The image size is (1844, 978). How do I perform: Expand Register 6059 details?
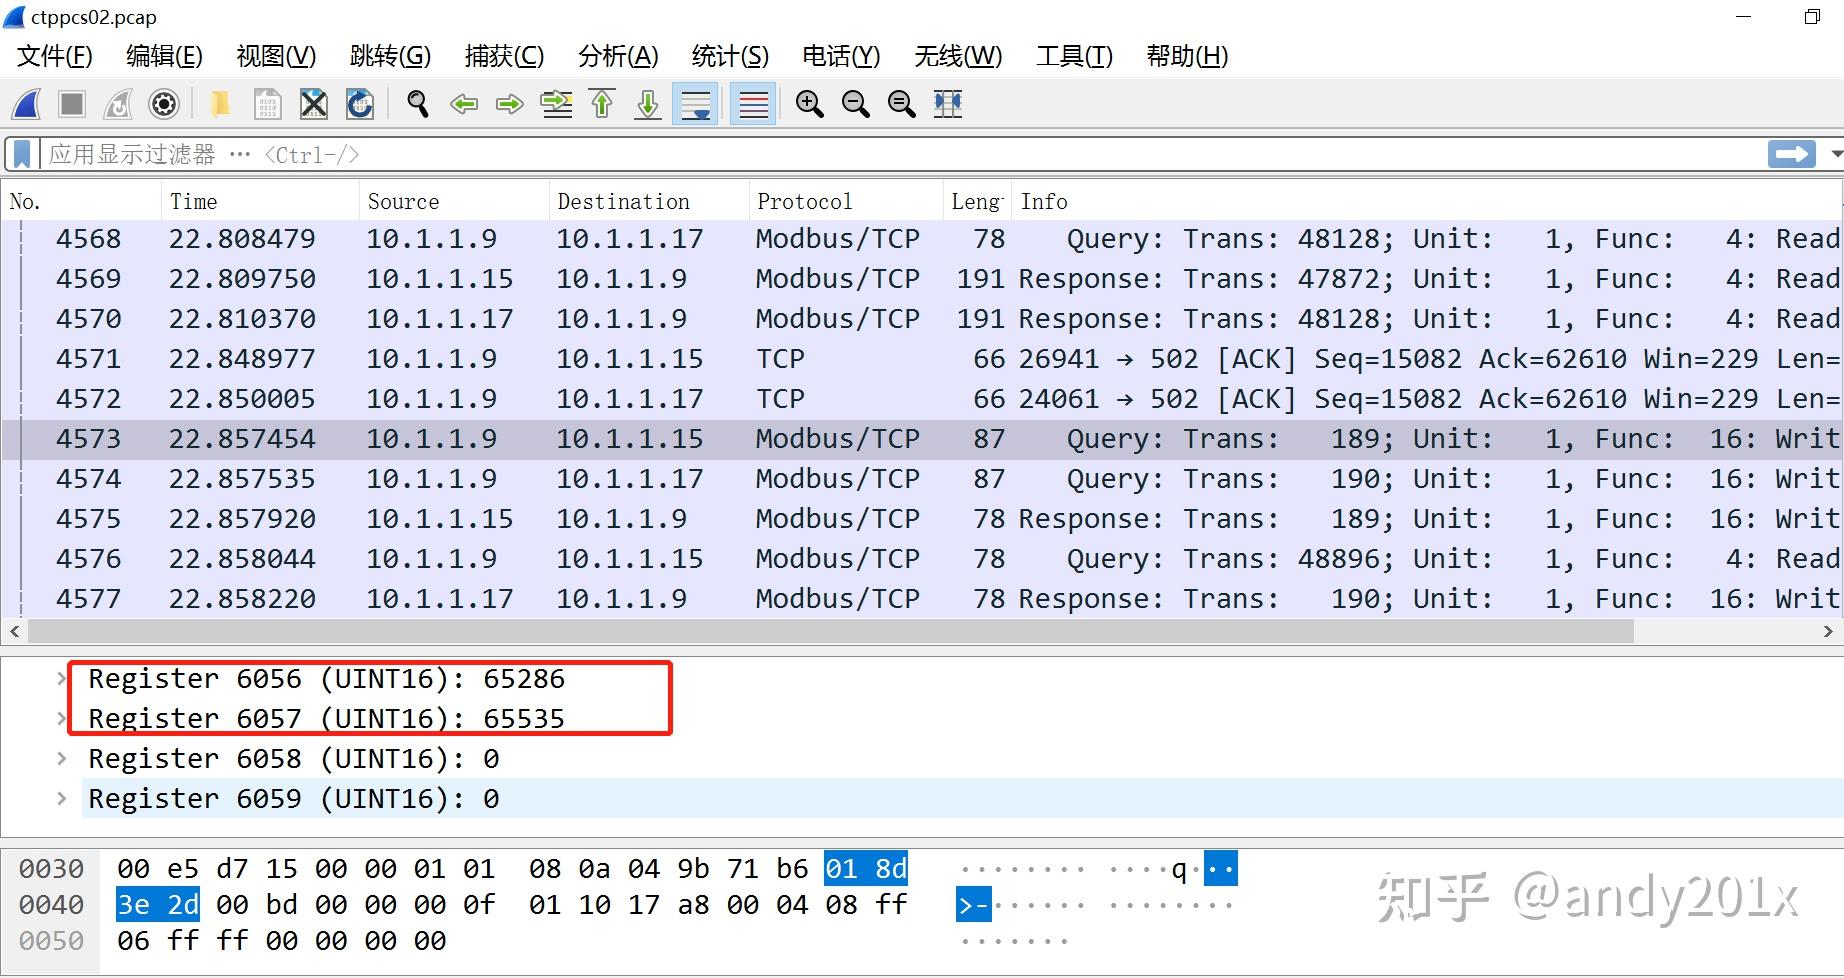point(62,798)
